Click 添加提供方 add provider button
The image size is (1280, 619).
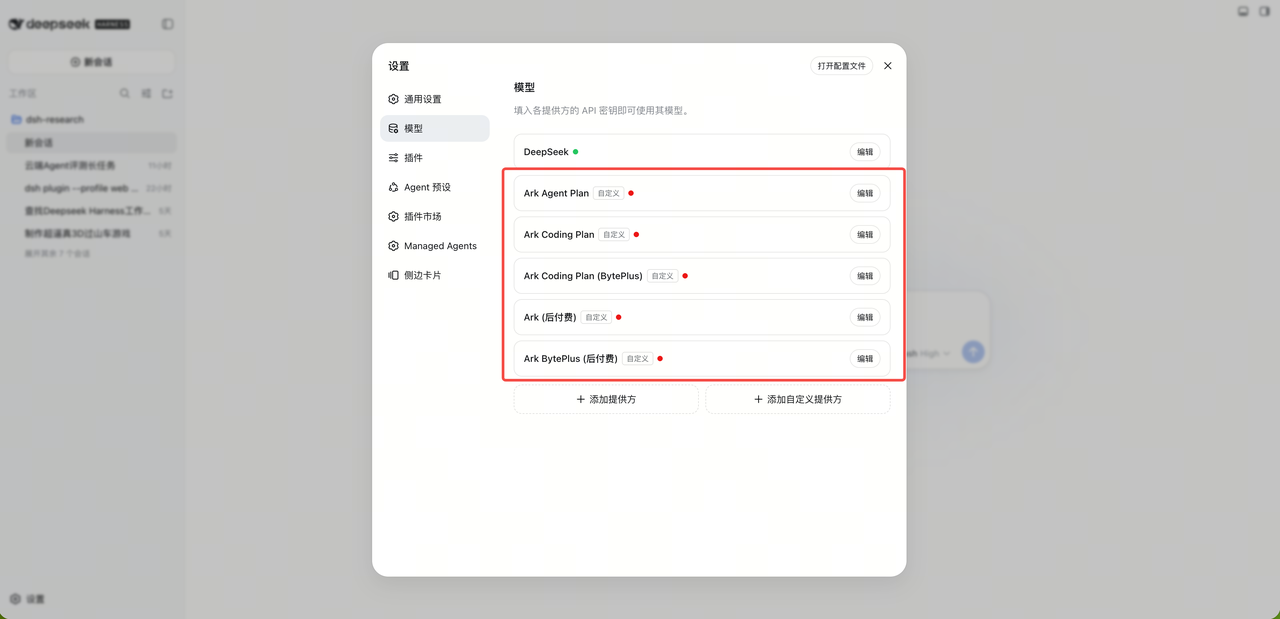pos(606,399)
